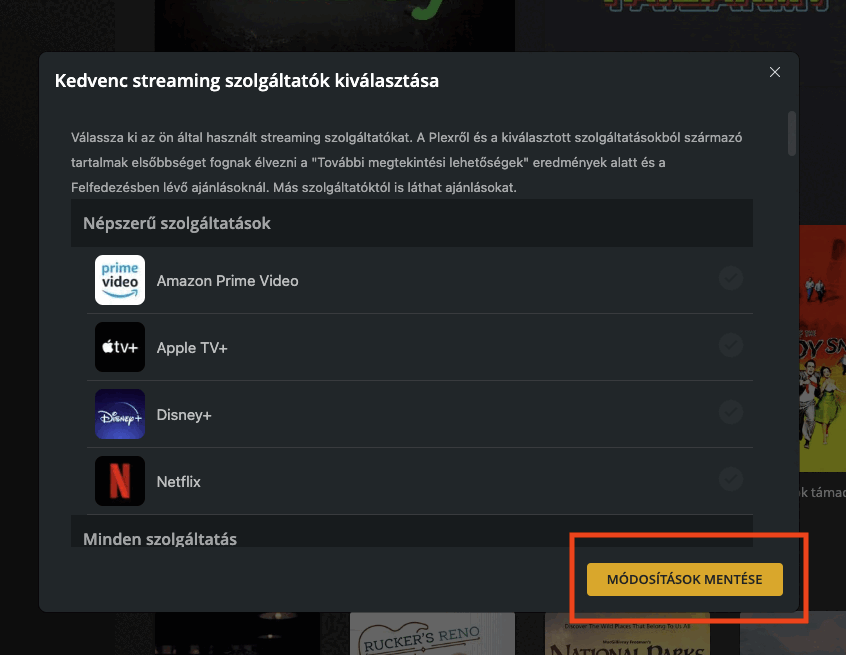
Task: Click the Minden szolgáltatás section header
Action: 412,532
